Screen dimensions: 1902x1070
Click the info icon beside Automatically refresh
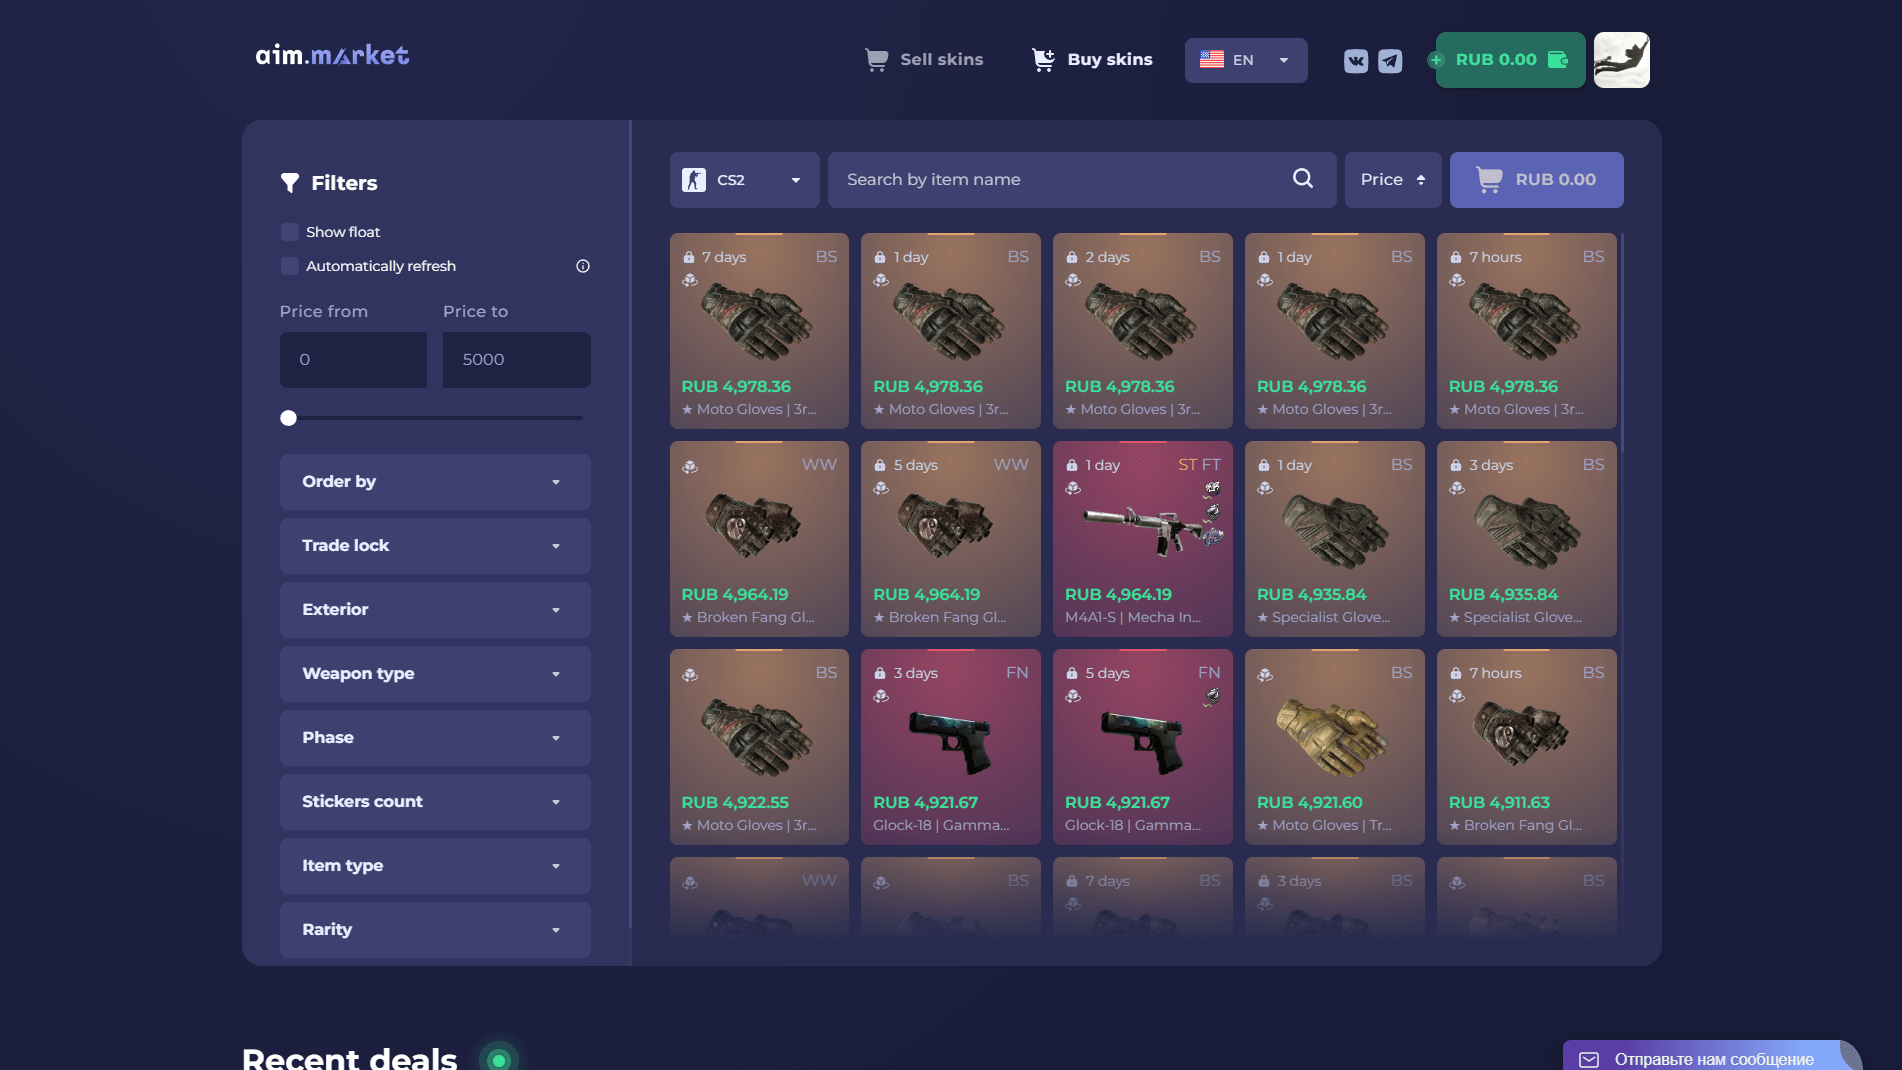click(x=583, y=266)
